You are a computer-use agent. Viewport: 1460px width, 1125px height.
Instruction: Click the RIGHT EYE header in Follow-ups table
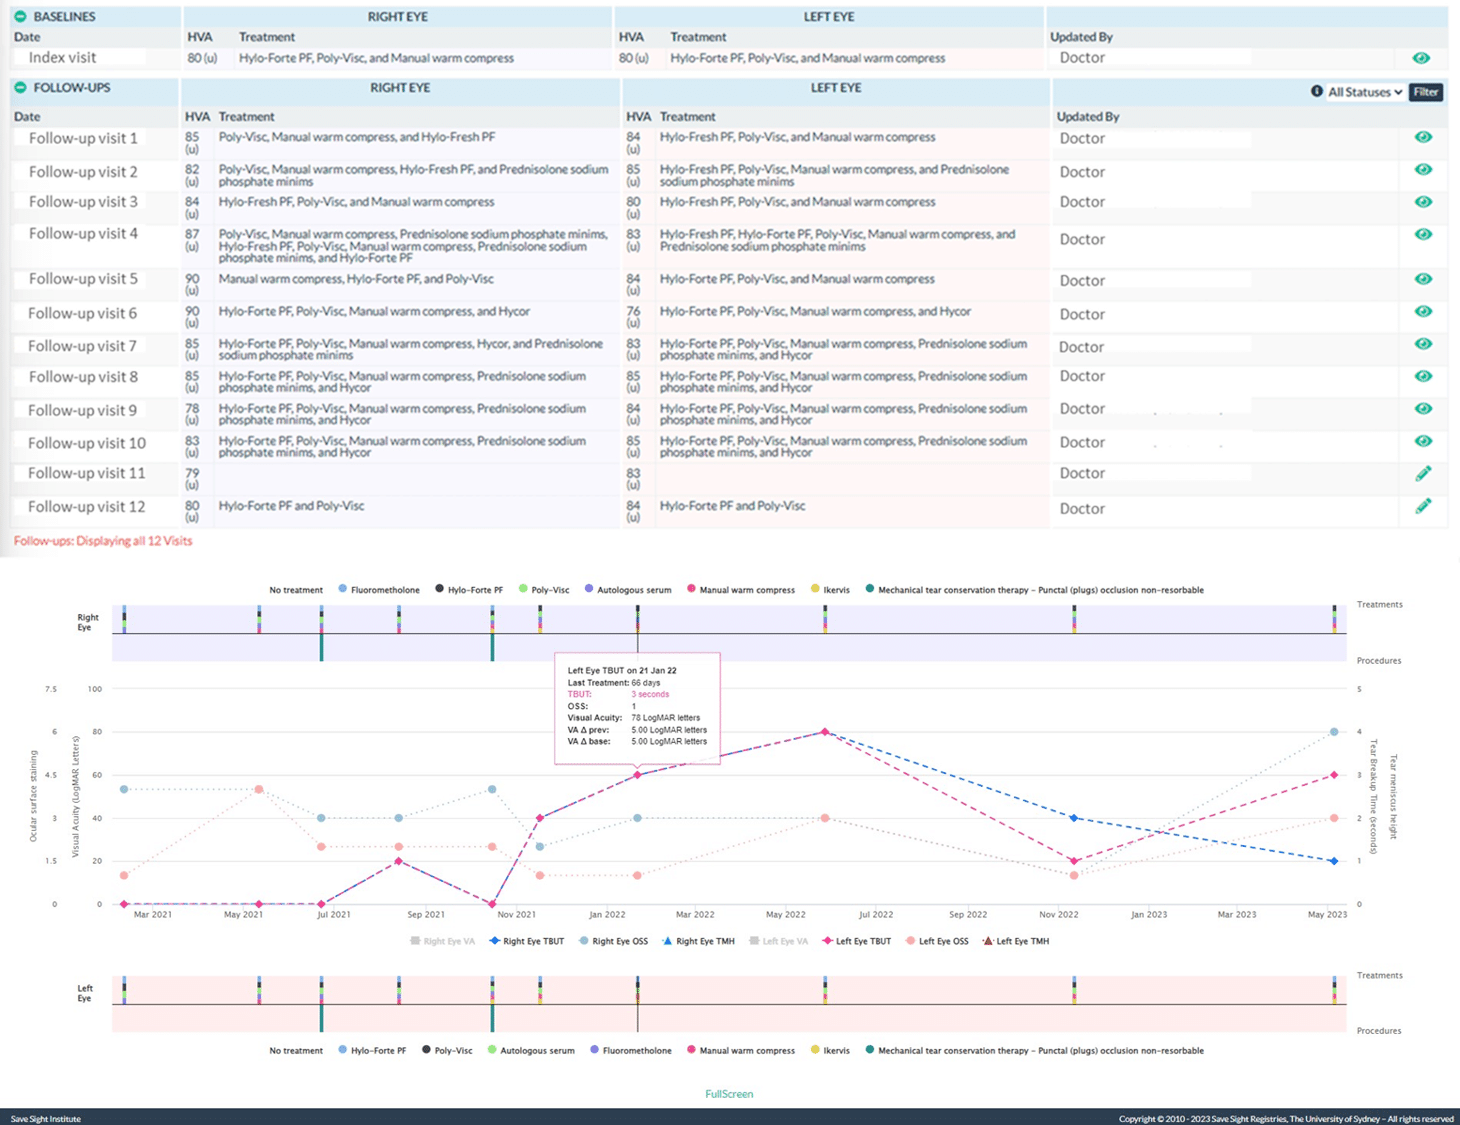400,88
